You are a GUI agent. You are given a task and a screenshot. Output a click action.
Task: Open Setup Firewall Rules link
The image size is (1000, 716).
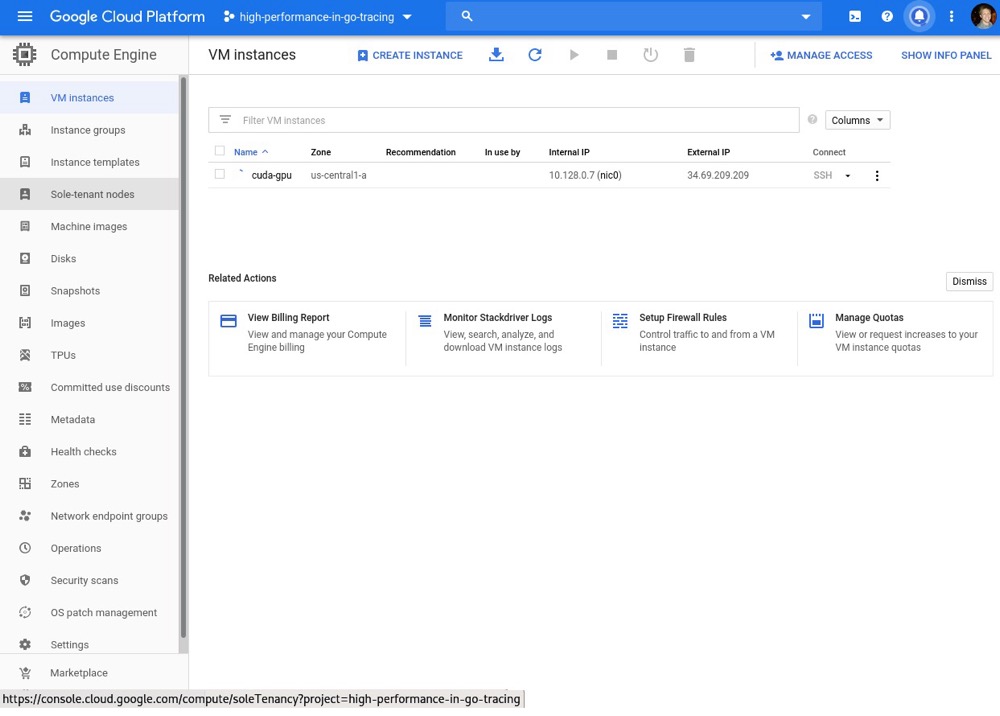683,318
